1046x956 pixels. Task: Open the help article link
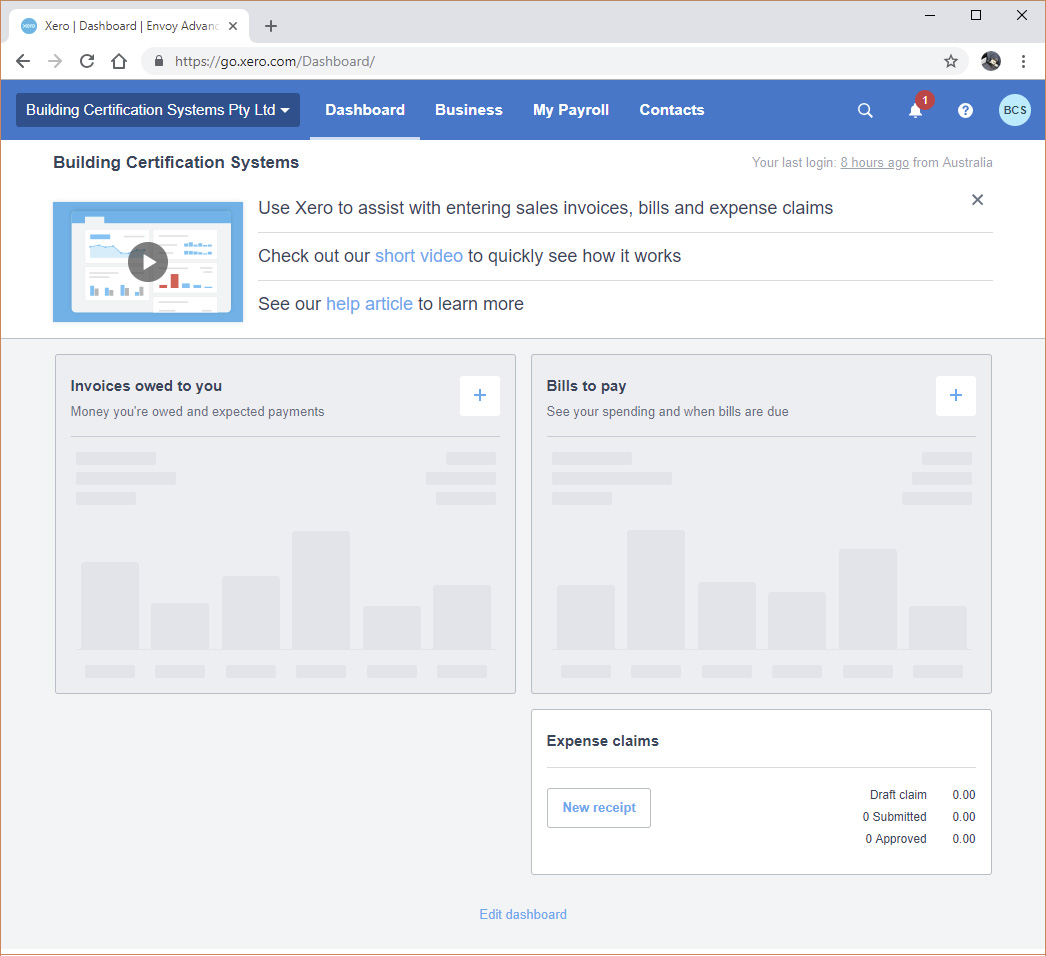click(369, 304)
